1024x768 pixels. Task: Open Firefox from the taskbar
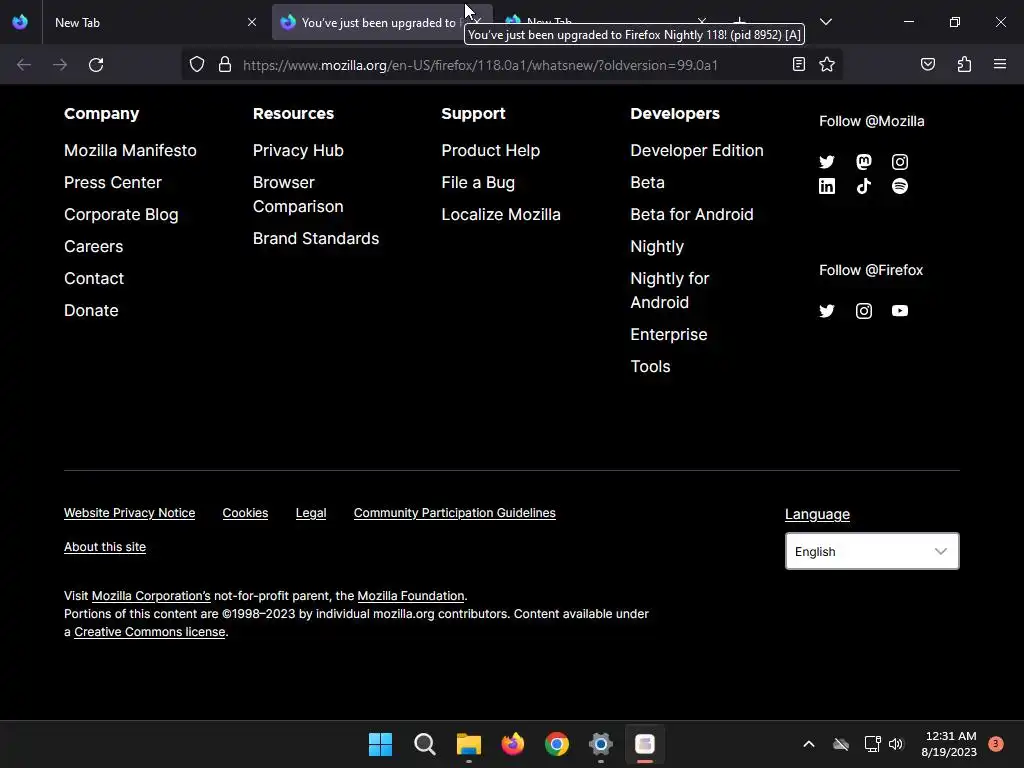(x=513, y=744)
